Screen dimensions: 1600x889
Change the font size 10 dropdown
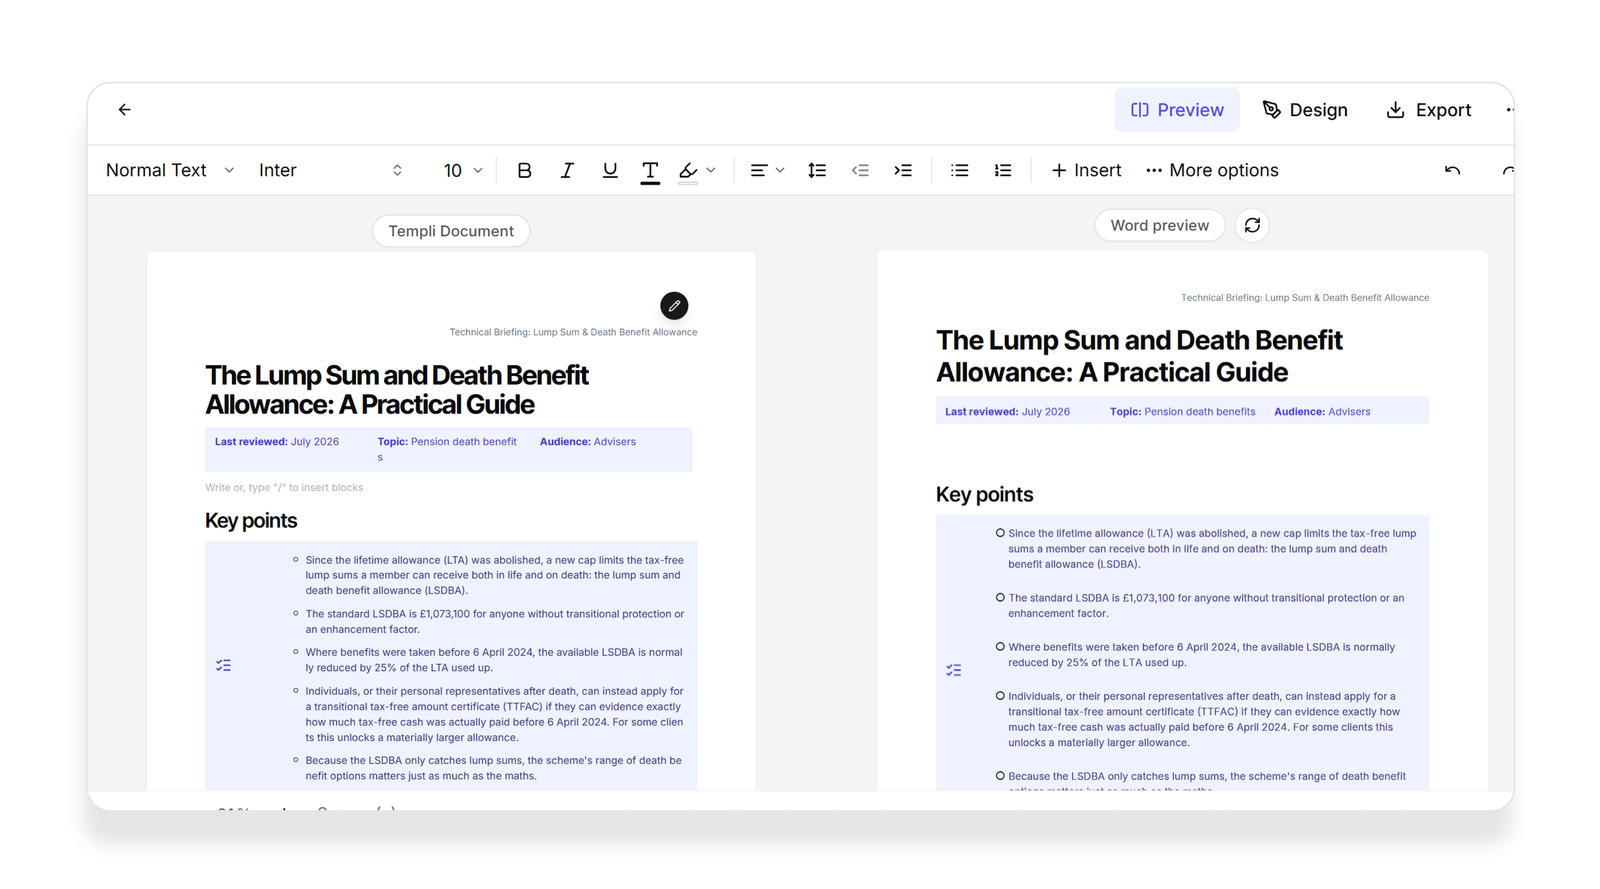pos(463,170)
